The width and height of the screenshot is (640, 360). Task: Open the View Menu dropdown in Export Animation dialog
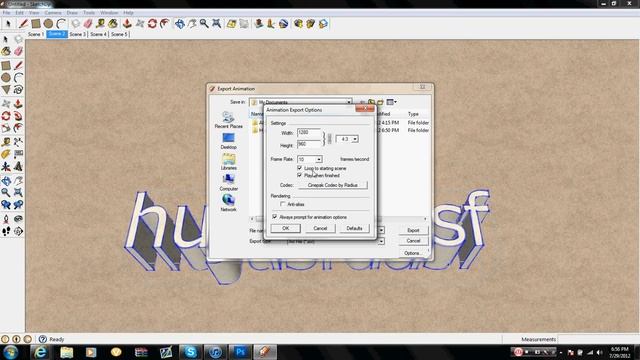pos(391,102)
